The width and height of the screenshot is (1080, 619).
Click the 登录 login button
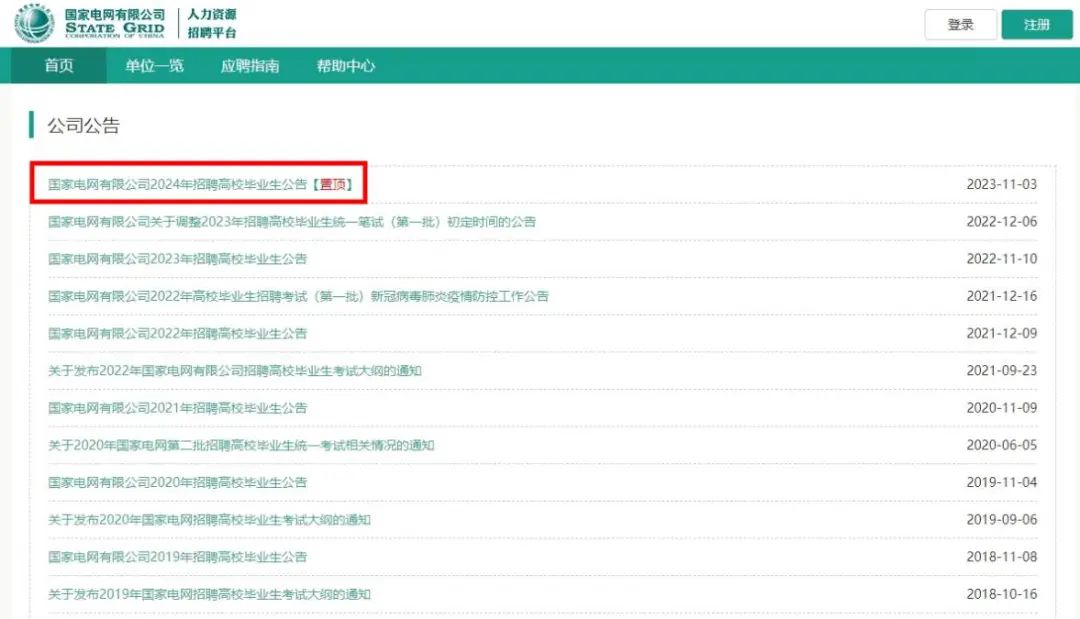[960, 25]
